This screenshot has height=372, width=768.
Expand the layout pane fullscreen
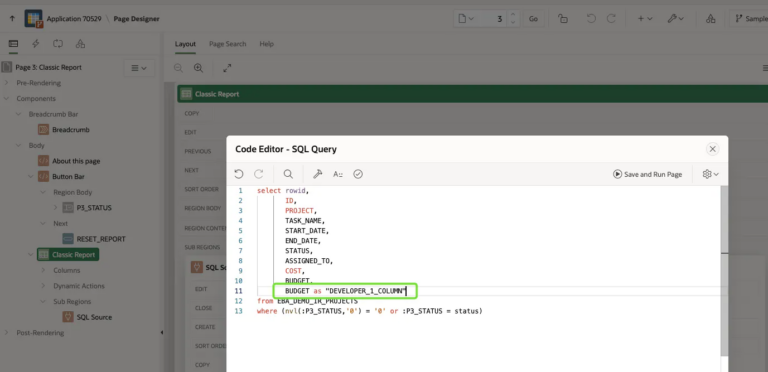(x=227, y=68)
